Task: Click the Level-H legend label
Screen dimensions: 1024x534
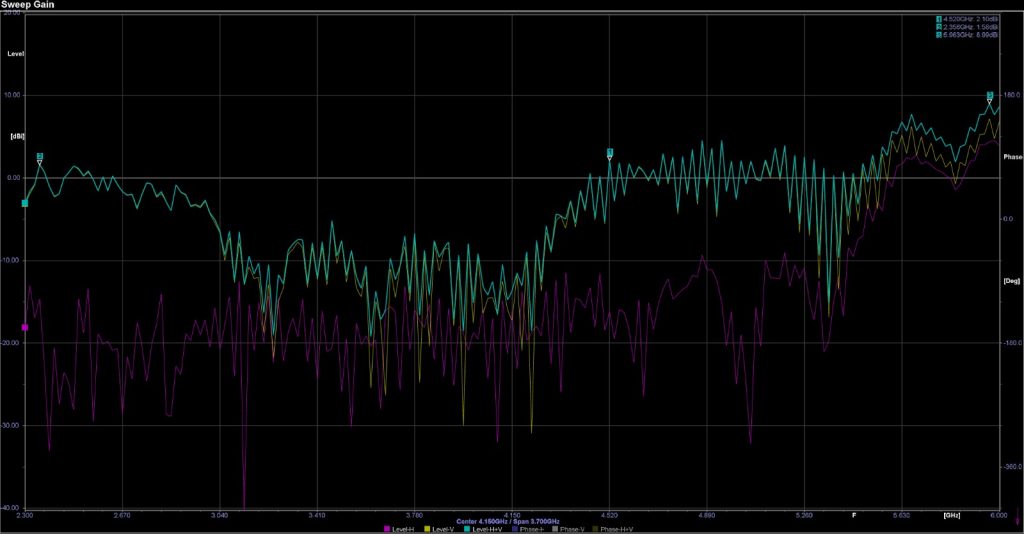Action: [x=403, y=529]
